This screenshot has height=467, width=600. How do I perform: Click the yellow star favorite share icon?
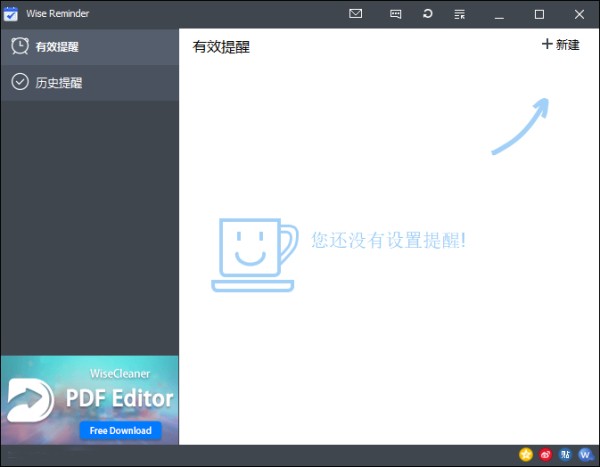click(x=526, y=455)
